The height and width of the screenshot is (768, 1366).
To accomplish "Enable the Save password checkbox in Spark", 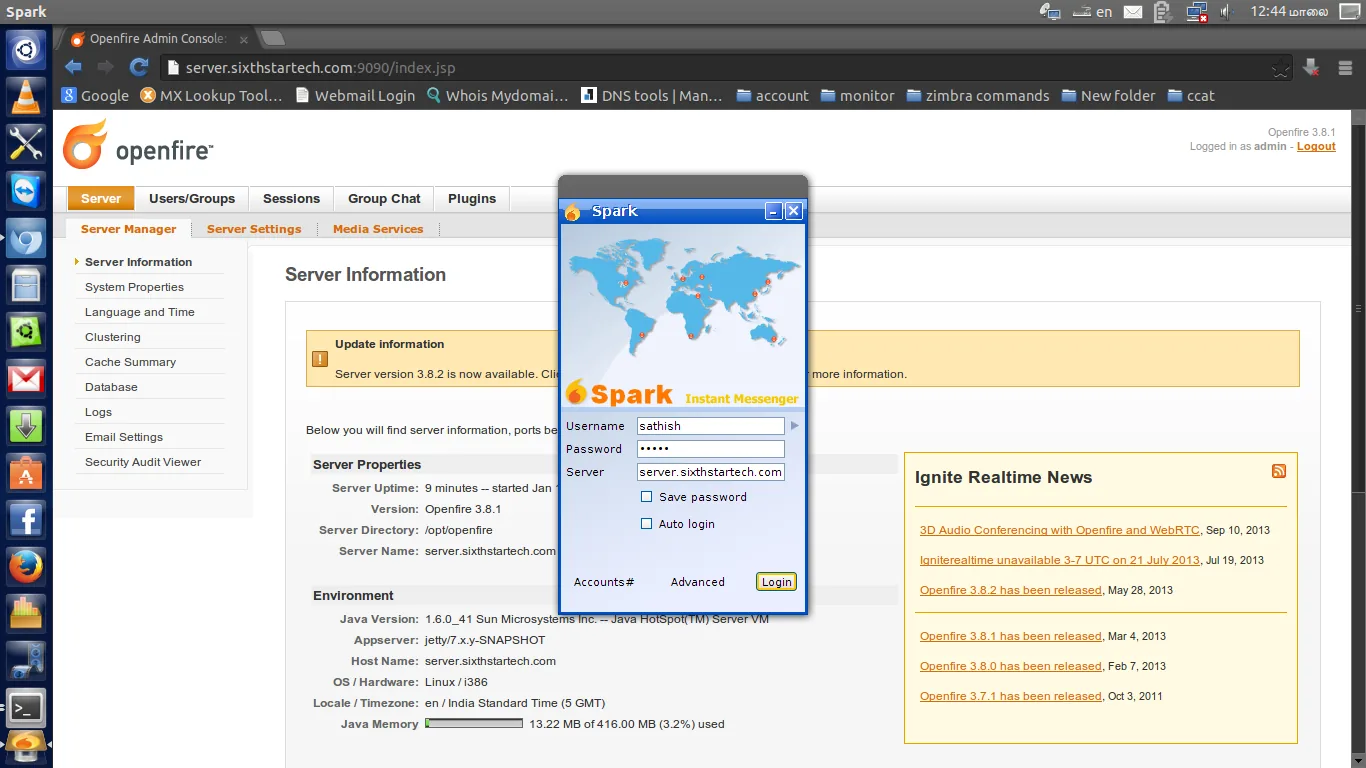I will click(647, 497).
